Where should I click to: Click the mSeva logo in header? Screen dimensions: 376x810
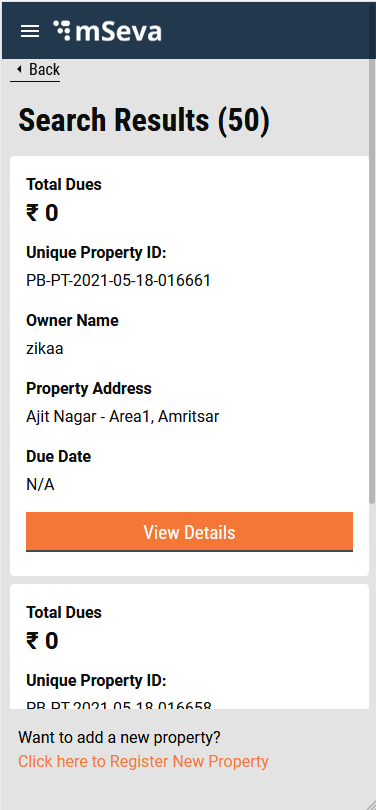point(107,31)
